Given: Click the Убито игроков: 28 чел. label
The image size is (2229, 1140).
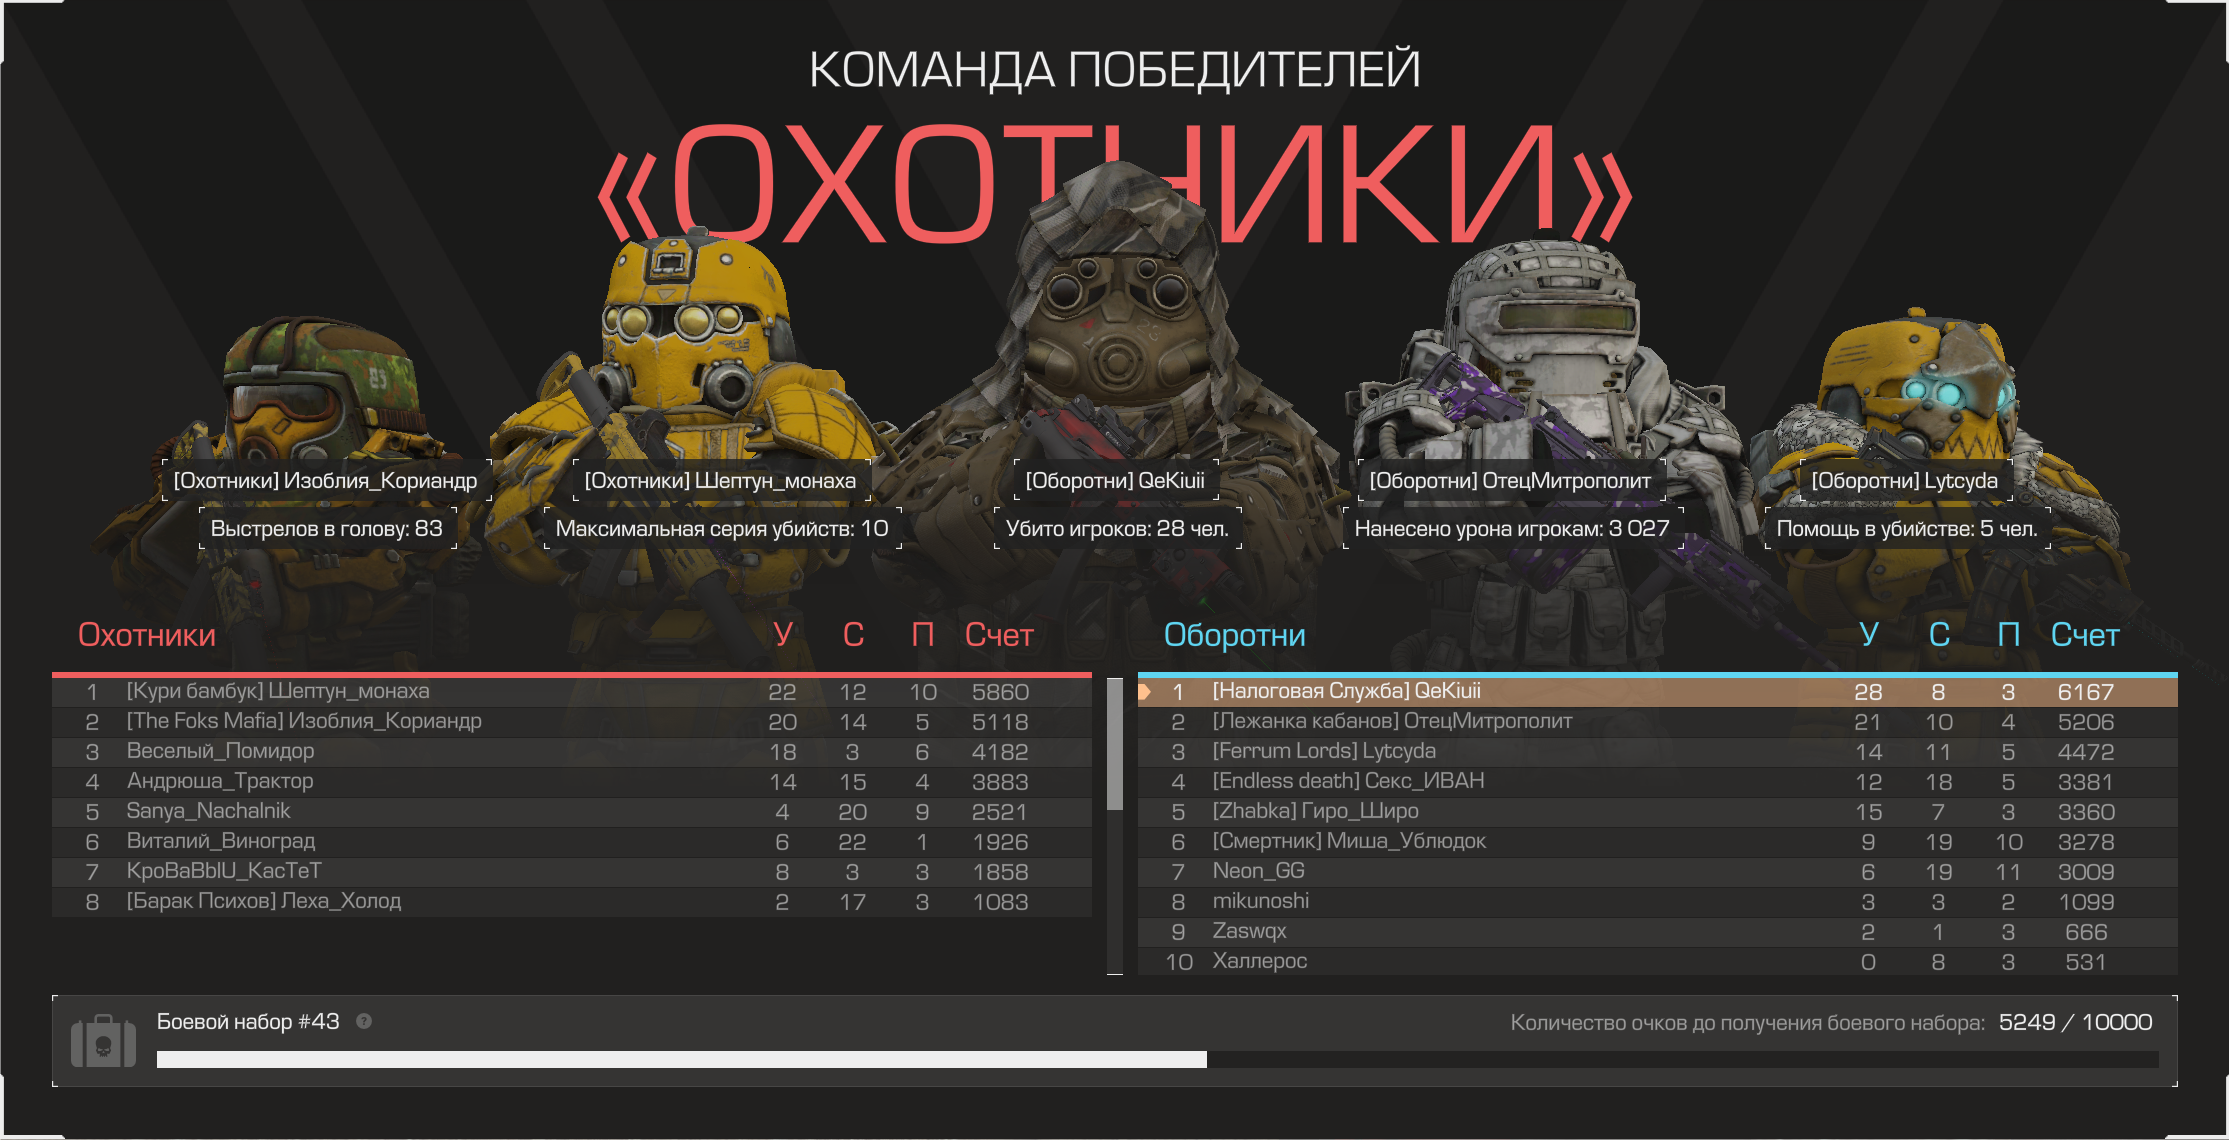Looking at the screenshot, I should tap(1117, 528).
